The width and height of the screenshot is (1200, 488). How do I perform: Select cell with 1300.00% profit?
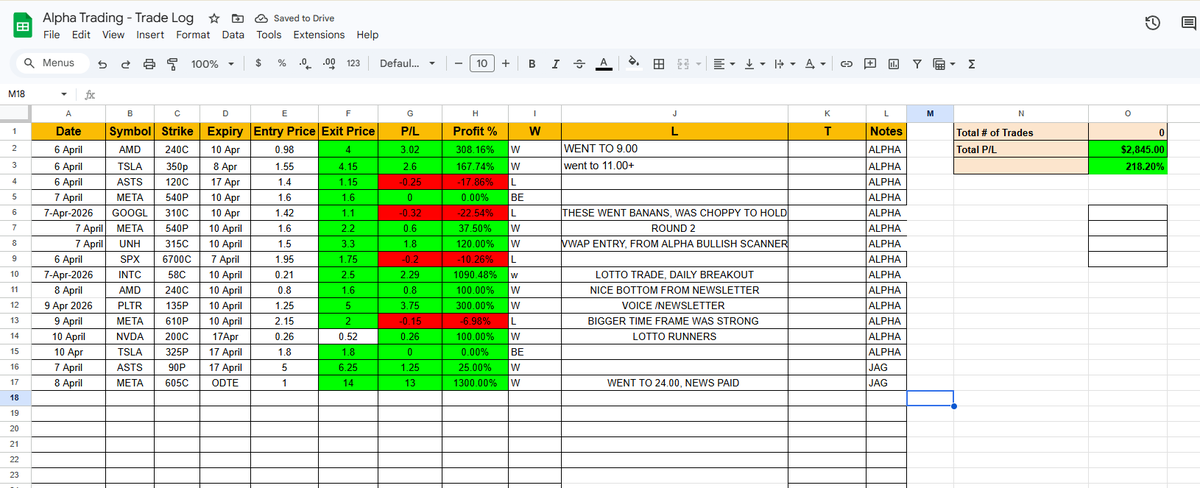[x=475, y=383]
